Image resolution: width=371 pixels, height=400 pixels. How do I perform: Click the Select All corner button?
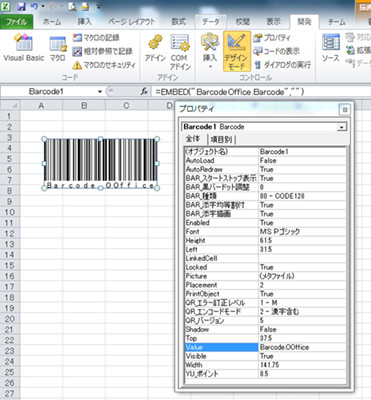(10, 106)
